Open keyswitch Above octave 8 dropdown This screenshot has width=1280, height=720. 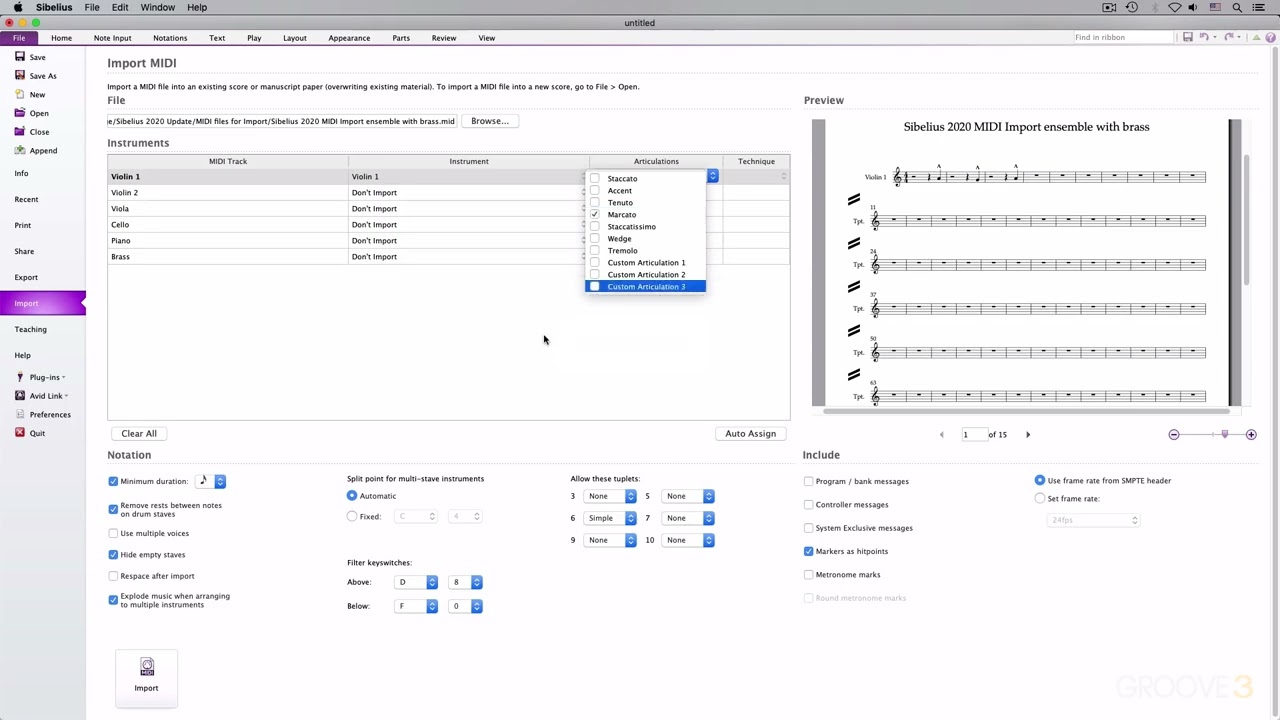tap(465, 582)
